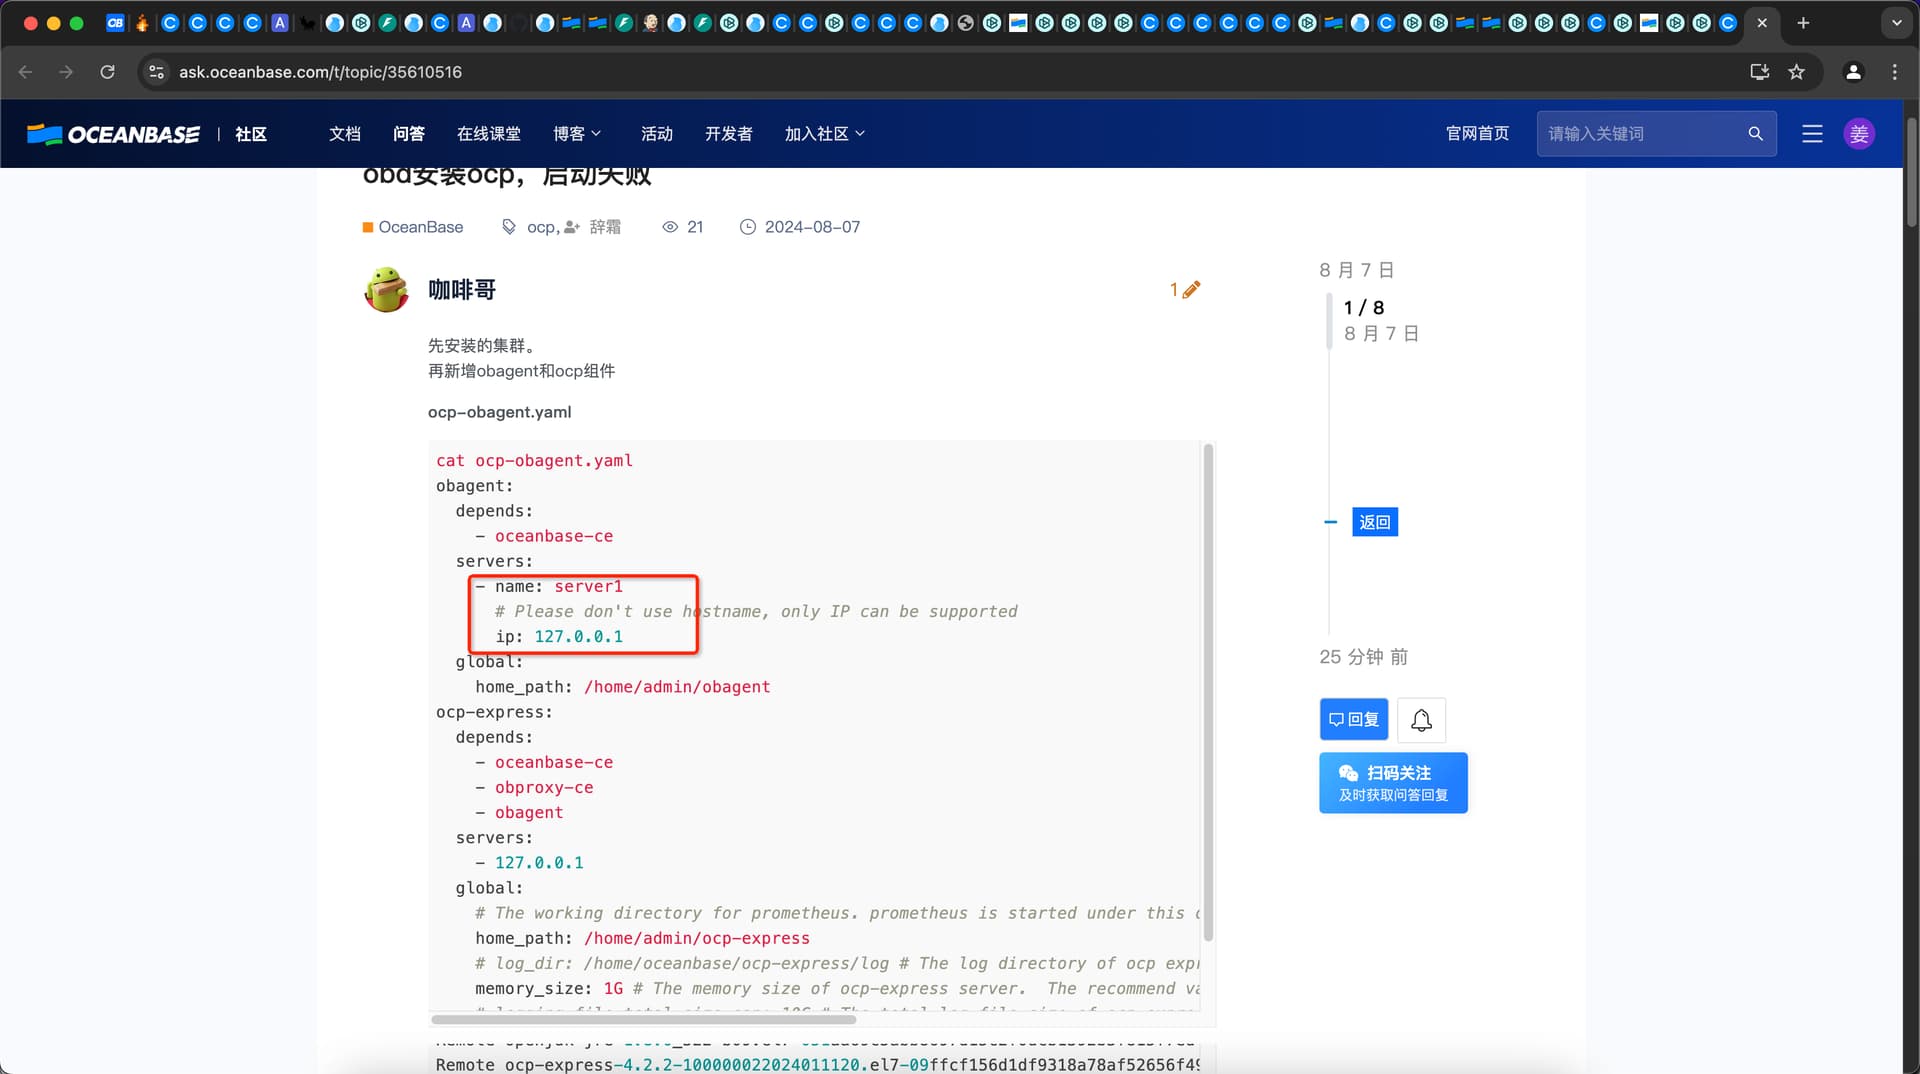Image resolution: width=1920 pixels, height=1074 pixels.
Task: Go to 在线课堂 page
Action: tap(488, 134)
